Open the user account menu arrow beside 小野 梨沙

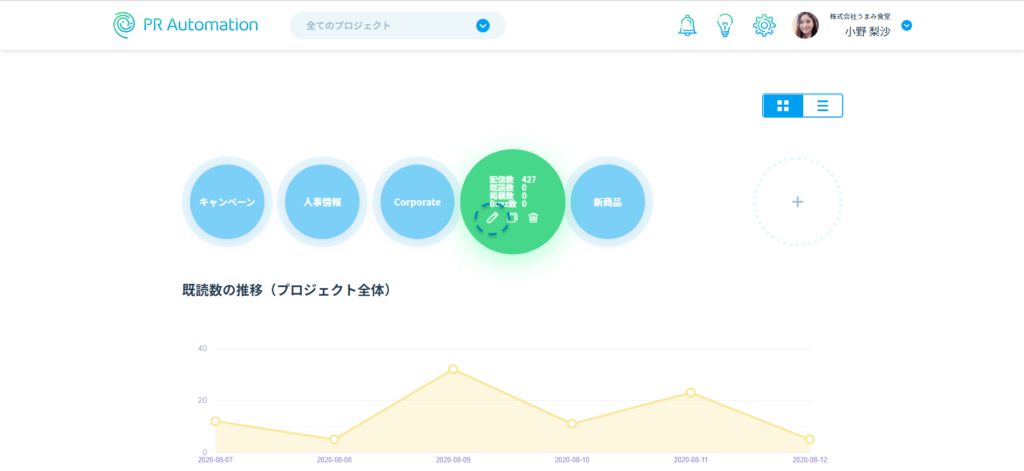click(907, 25)
